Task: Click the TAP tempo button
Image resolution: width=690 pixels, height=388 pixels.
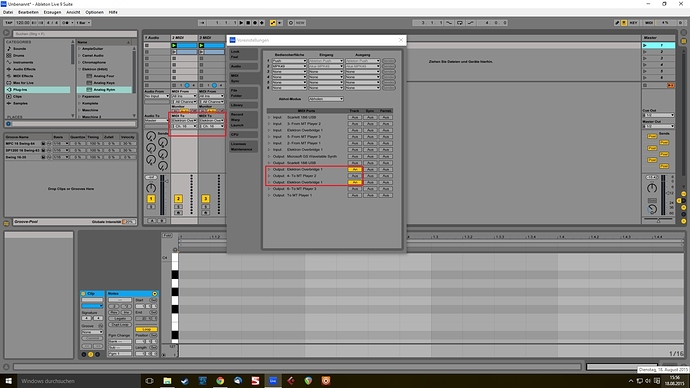Action: coord(9,23)
